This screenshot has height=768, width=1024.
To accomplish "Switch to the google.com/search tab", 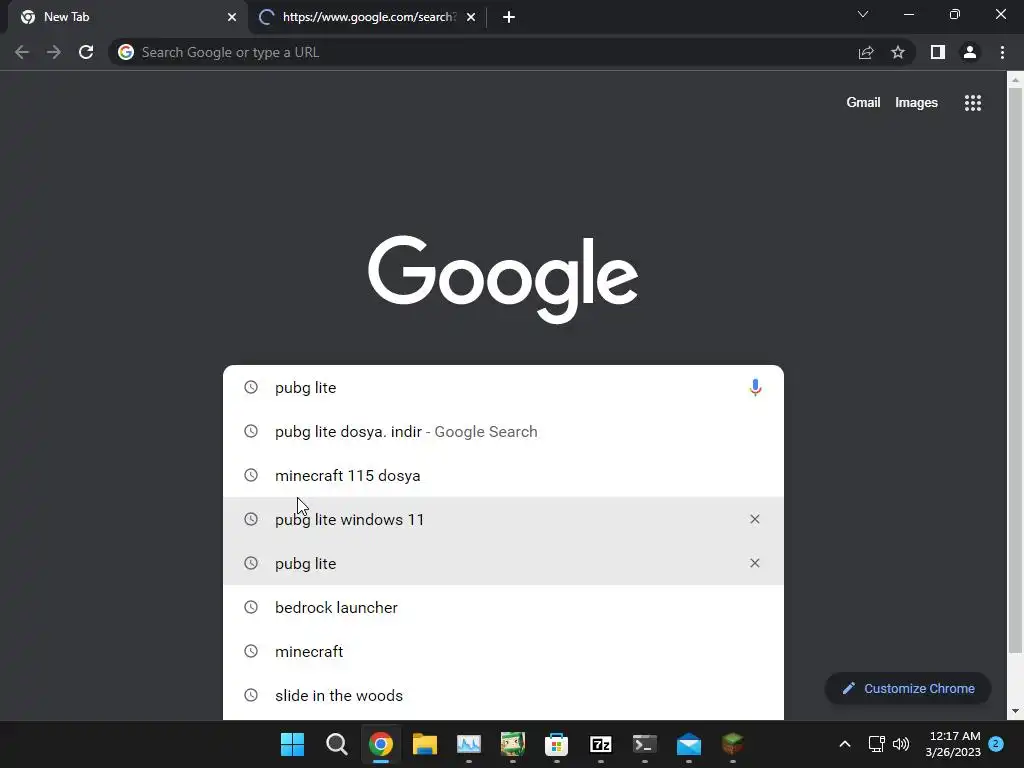I will (x=366, y=17).
